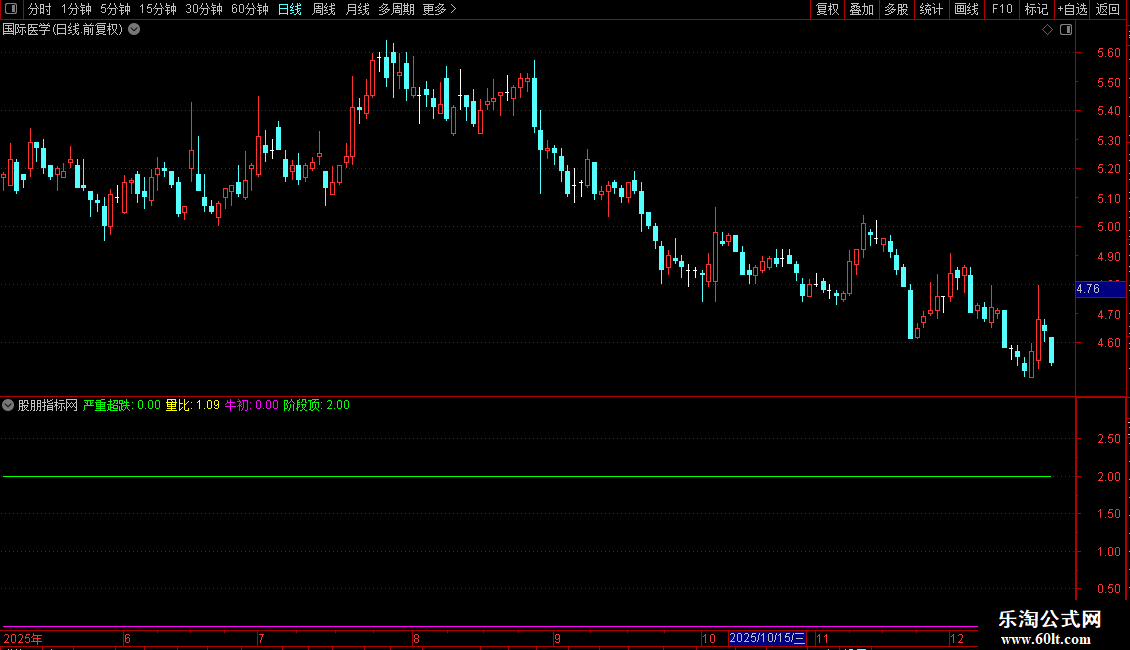Click the 统计 statistics button

tap(930, 9)
